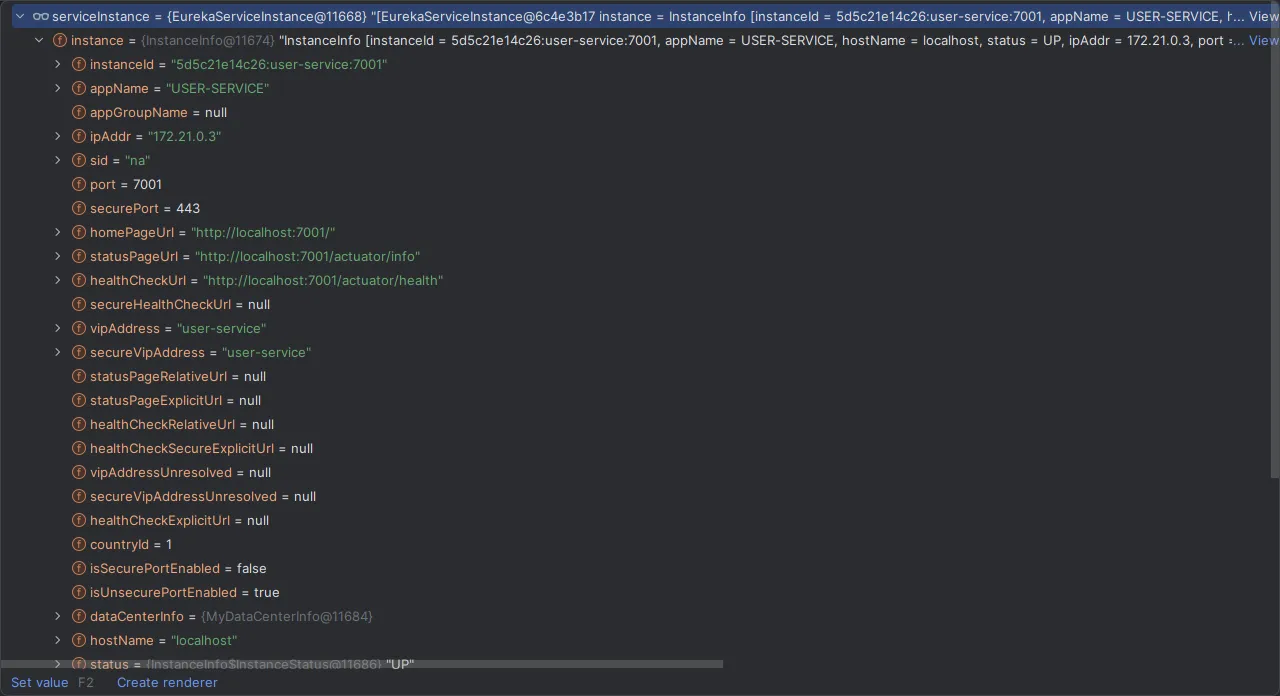Click the field icon next to instanceId
This screenshot has height=696, width=1280.
(x=79, y=64)
